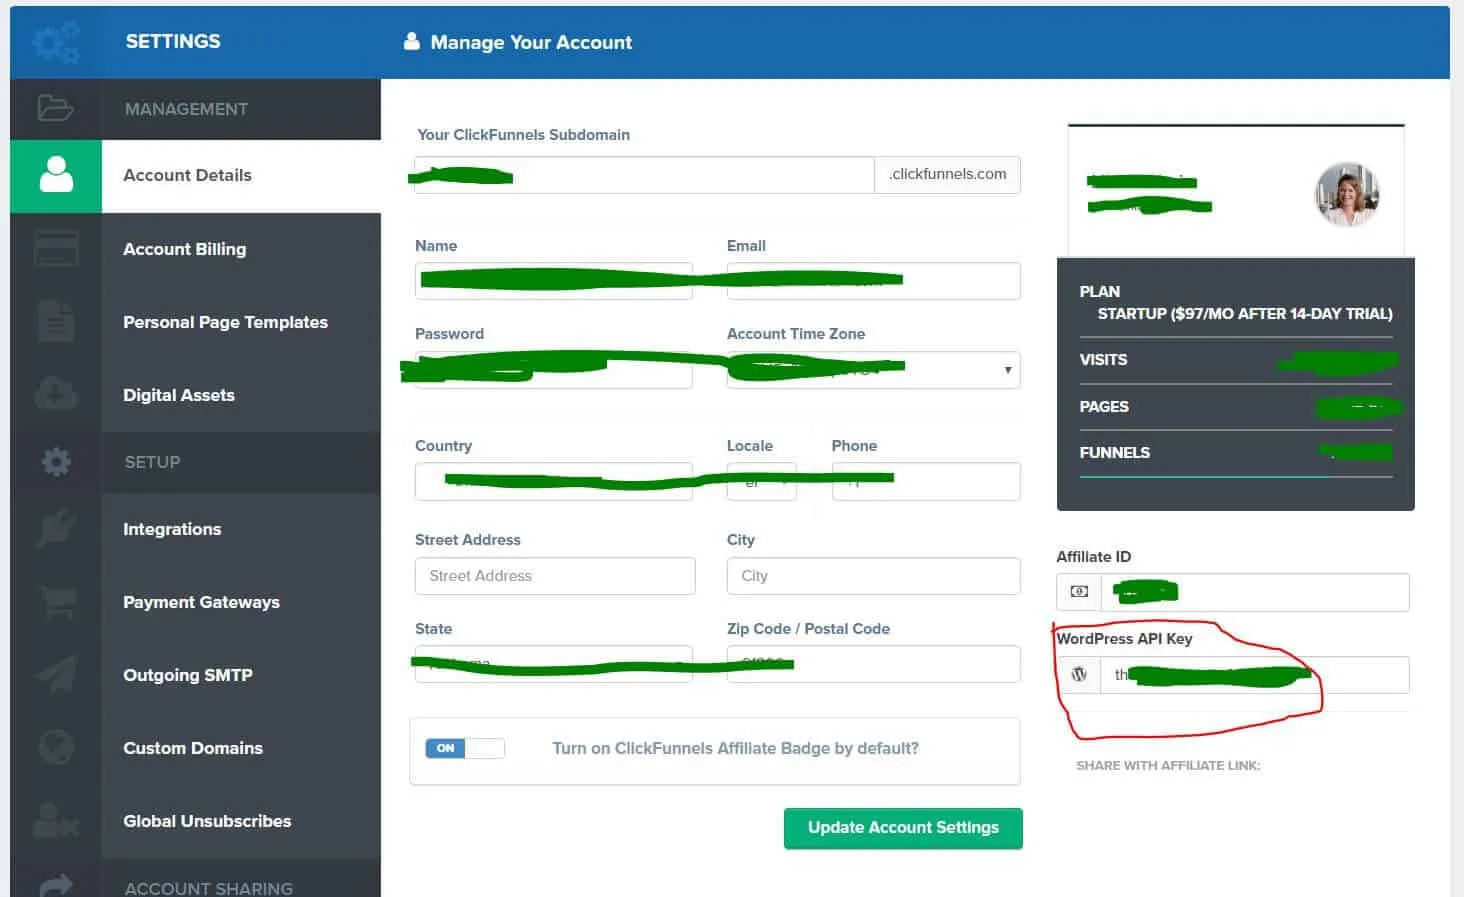Click the .clickfunnels.com suffix label

point(948,174)
